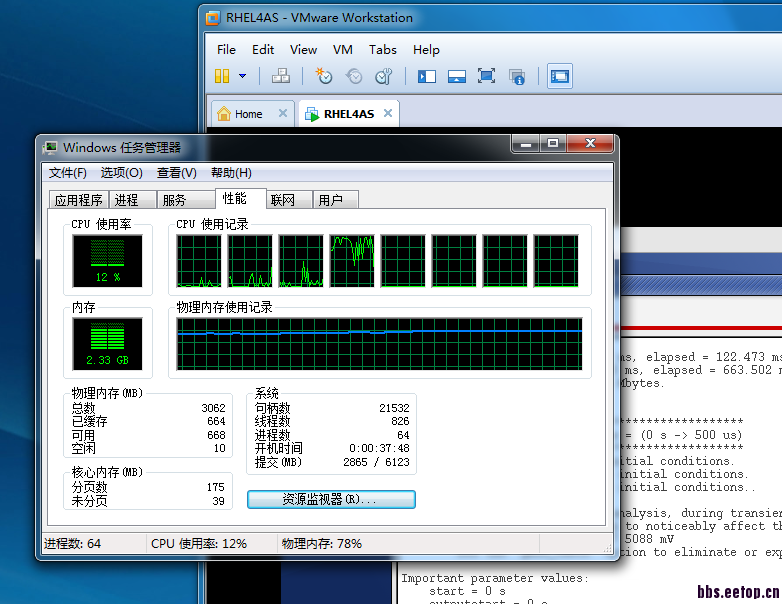This screenshot has width=782, height=604.
Task: Open the Tabs menu in VMware Workstation
Action: (x=383, y=50)
